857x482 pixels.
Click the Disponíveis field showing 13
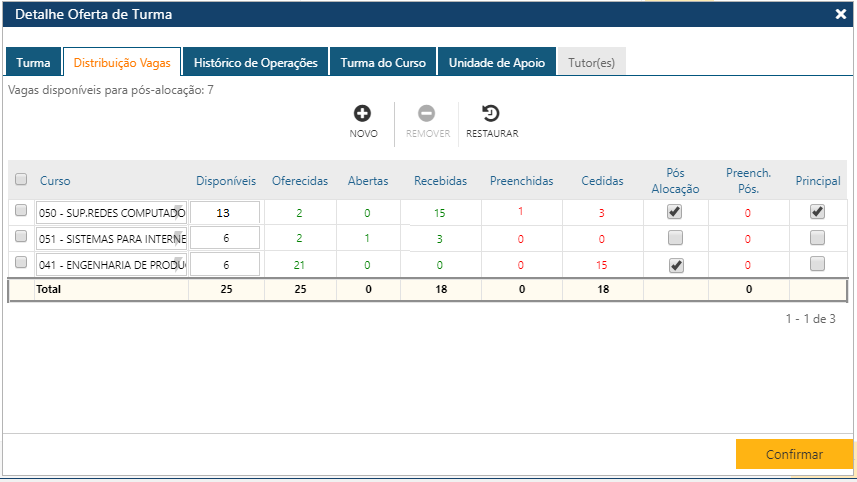click(224, 212)
